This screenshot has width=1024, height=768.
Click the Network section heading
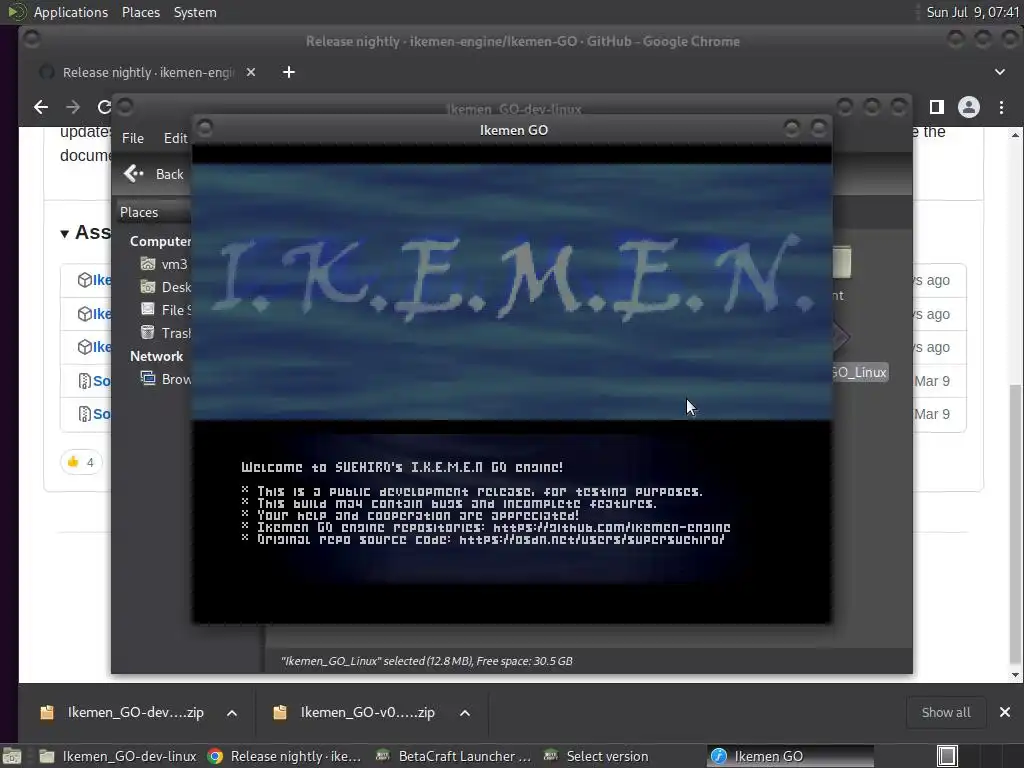(156, 356)
